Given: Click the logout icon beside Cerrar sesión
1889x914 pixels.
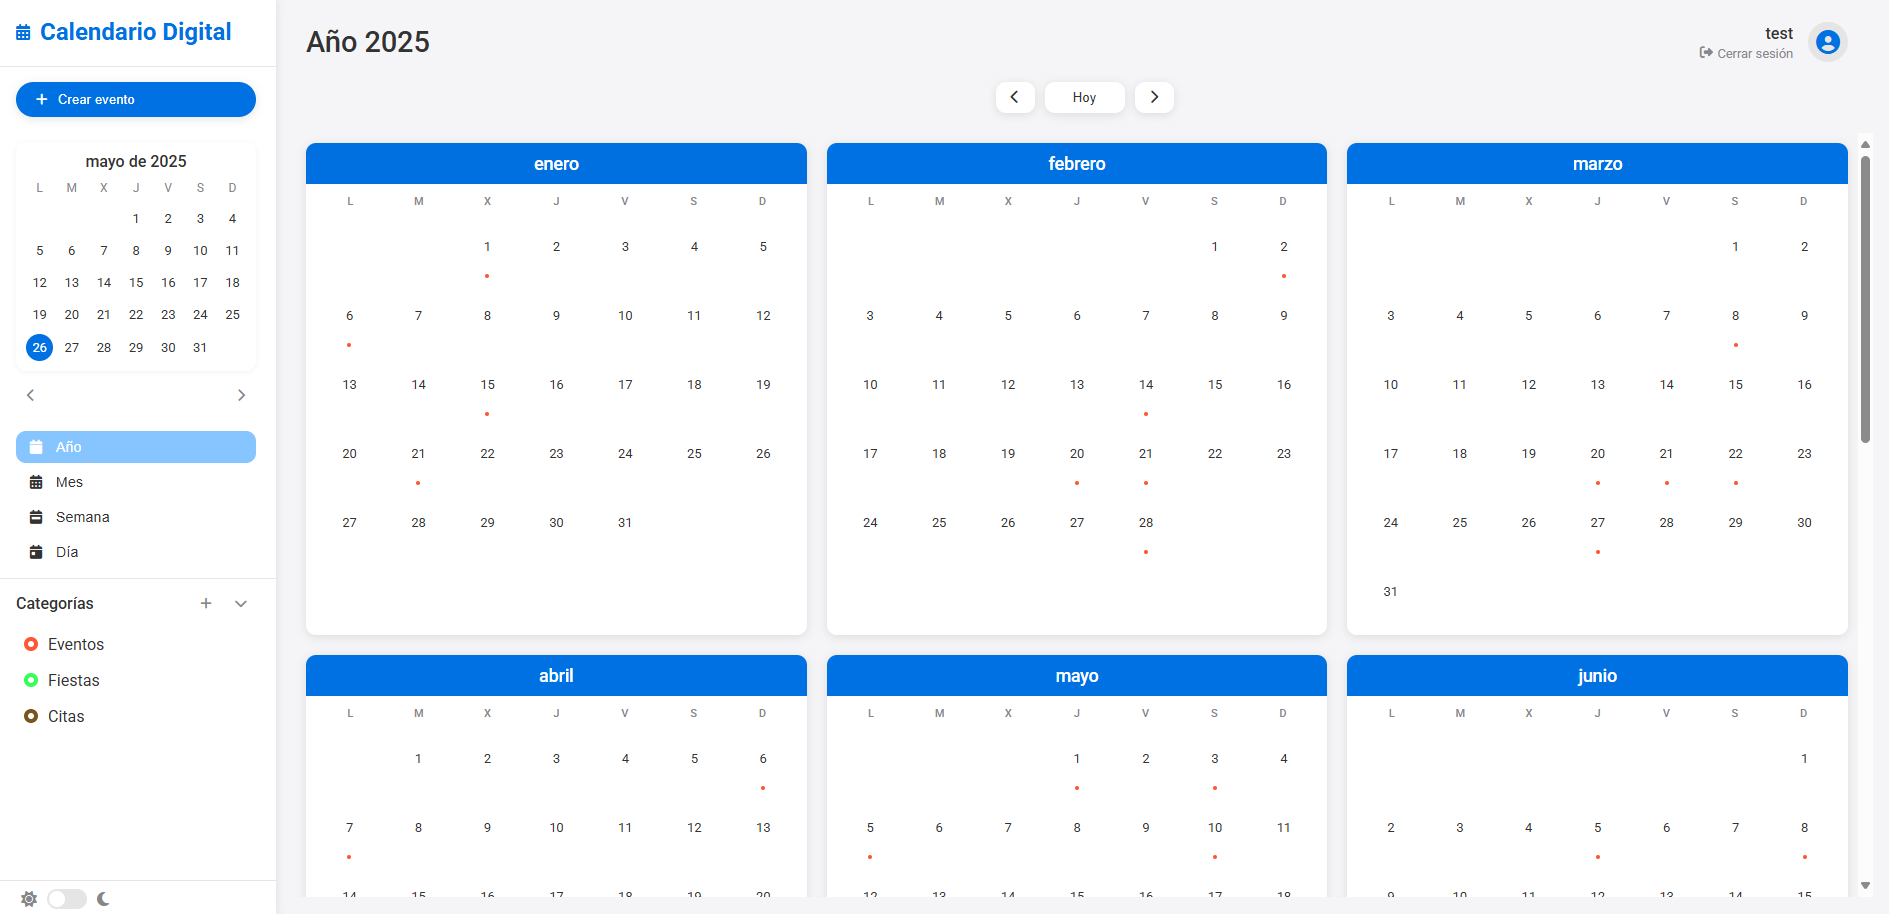Looking at the screenshot, I should coord(1705,53).
